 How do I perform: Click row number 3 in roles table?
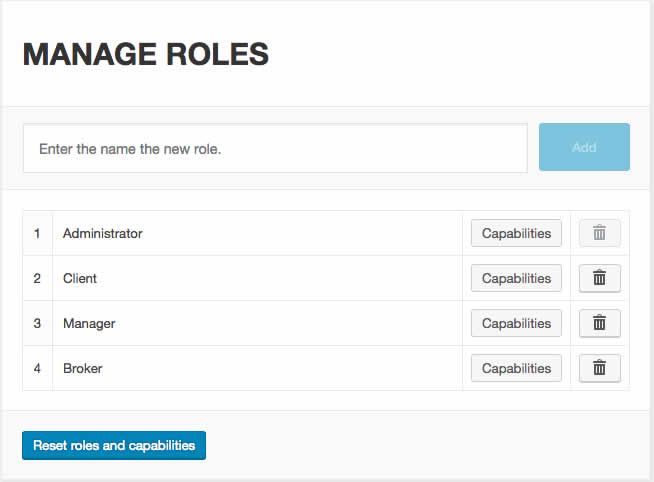[37, 323]
